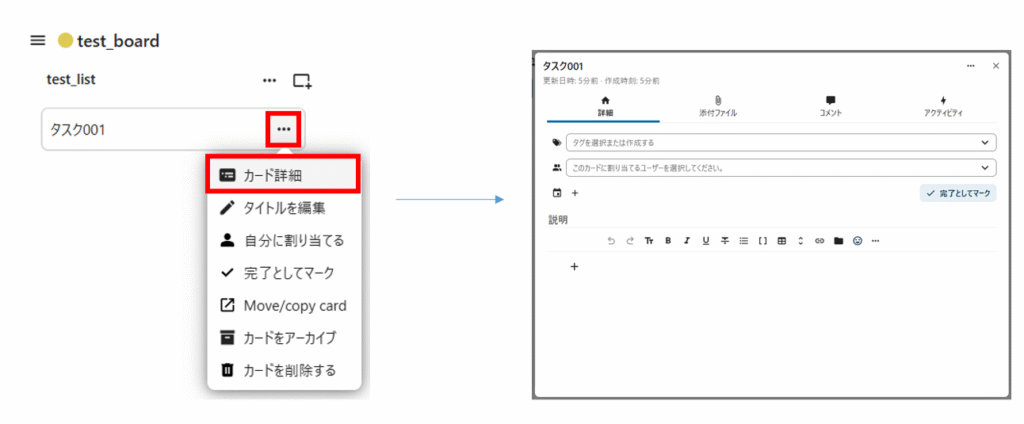1024x424 pixels.
Task: Open the emoji picker in description toolbar
Action: 857,241
